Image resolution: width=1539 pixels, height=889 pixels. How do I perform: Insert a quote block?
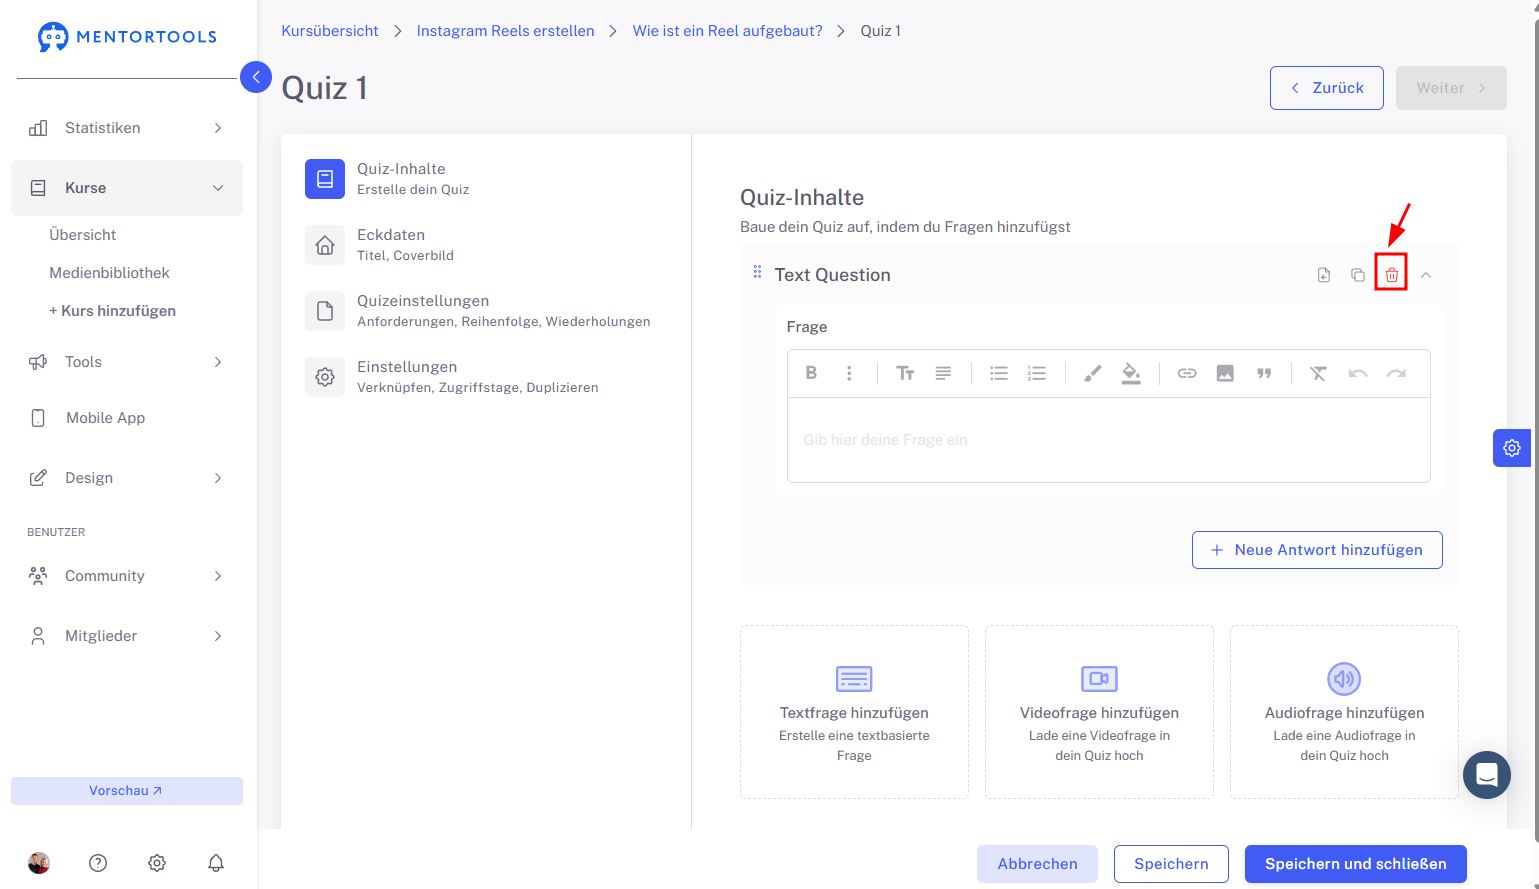[1264, 373]
